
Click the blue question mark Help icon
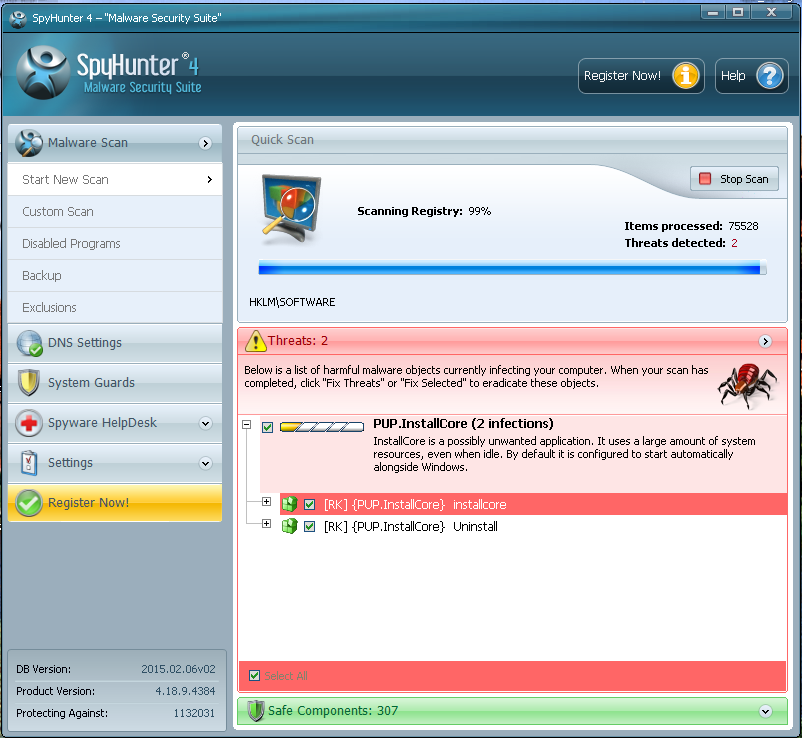pos(769,76)
